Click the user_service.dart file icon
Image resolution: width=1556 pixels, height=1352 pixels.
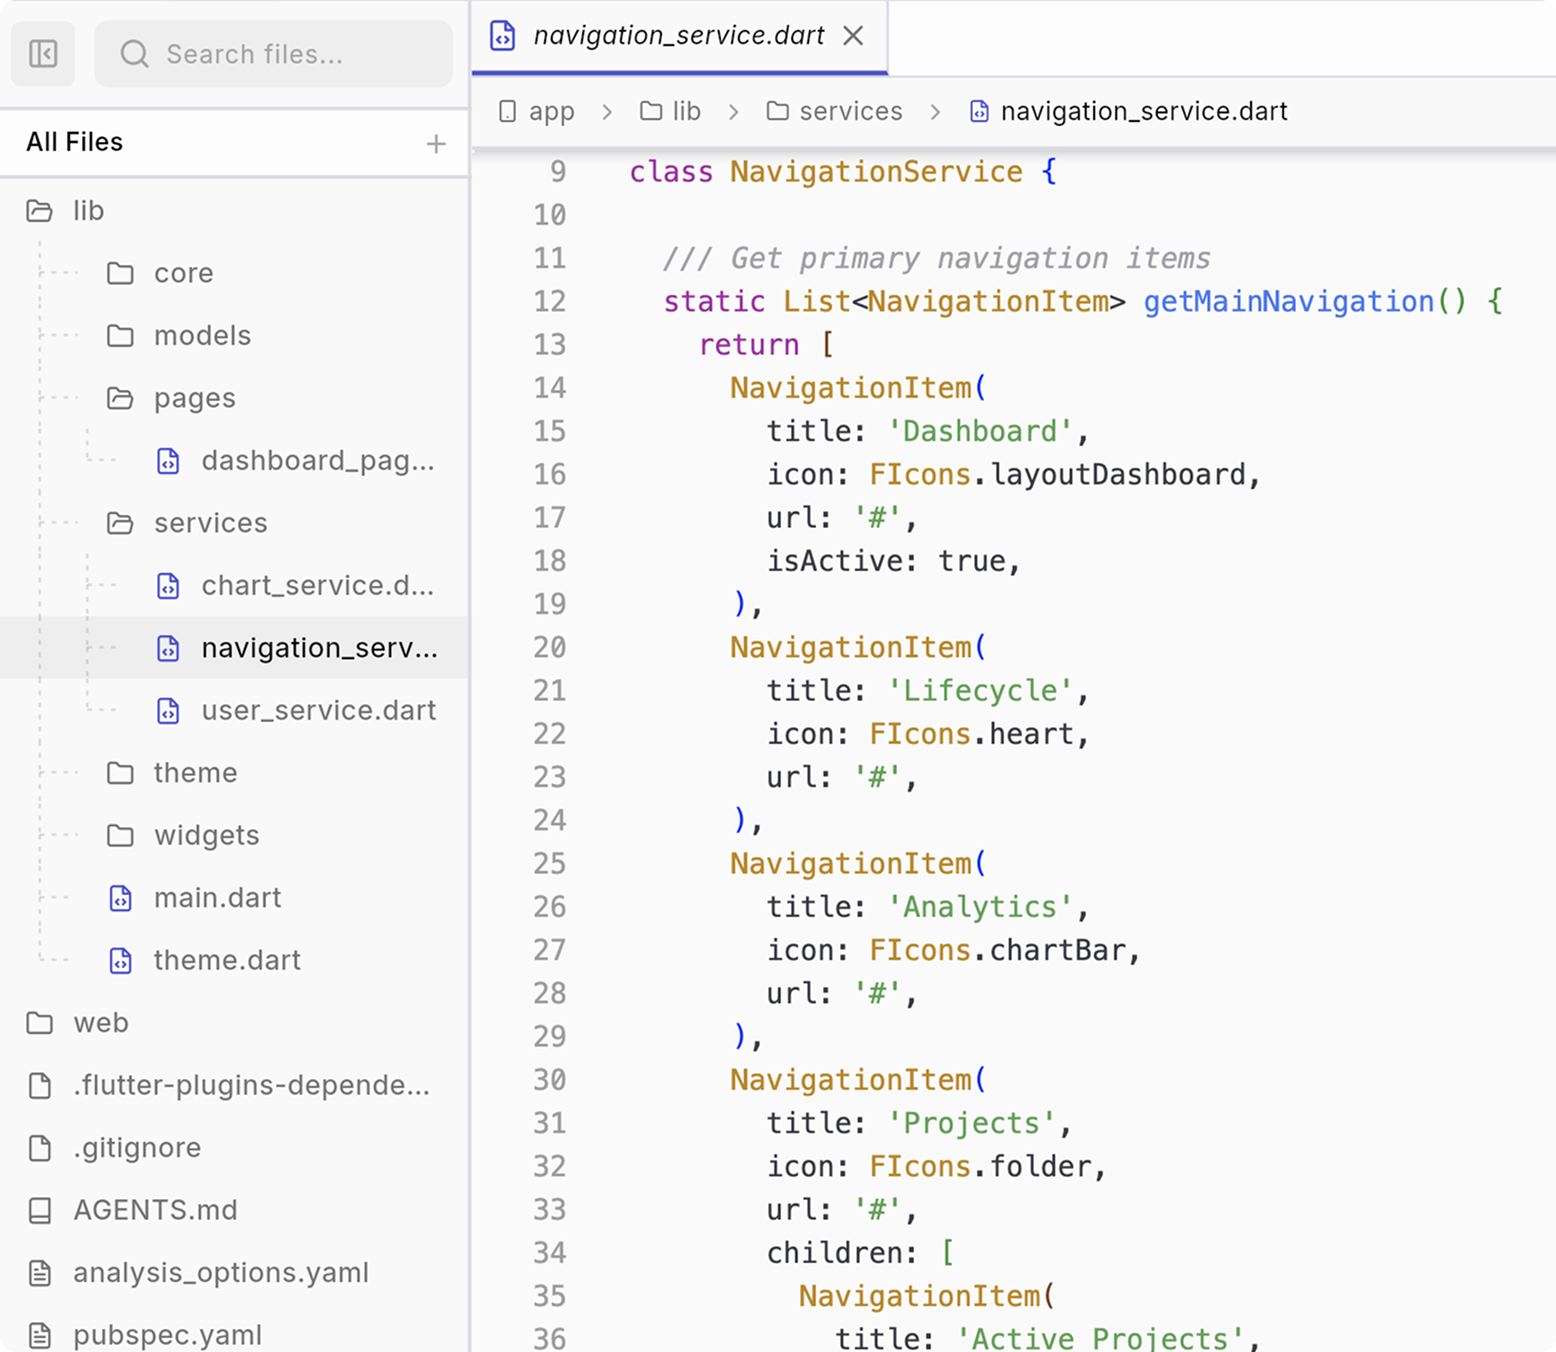click(168, 711)
